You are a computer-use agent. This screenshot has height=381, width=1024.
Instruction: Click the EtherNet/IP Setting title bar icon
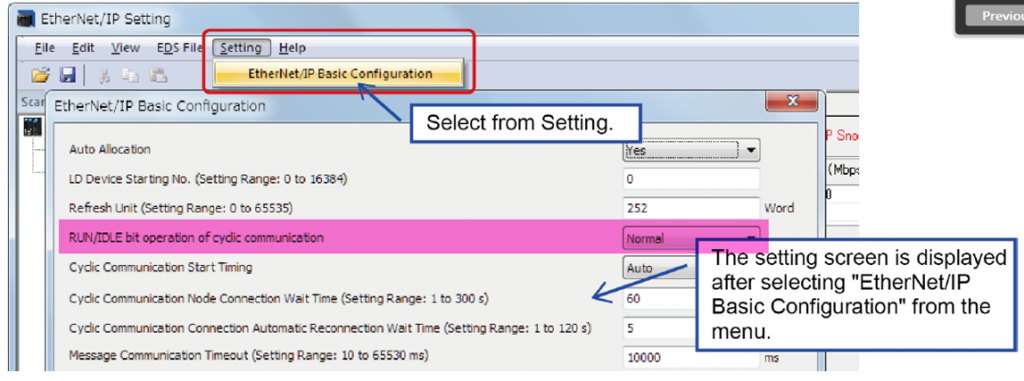[25, 19]
